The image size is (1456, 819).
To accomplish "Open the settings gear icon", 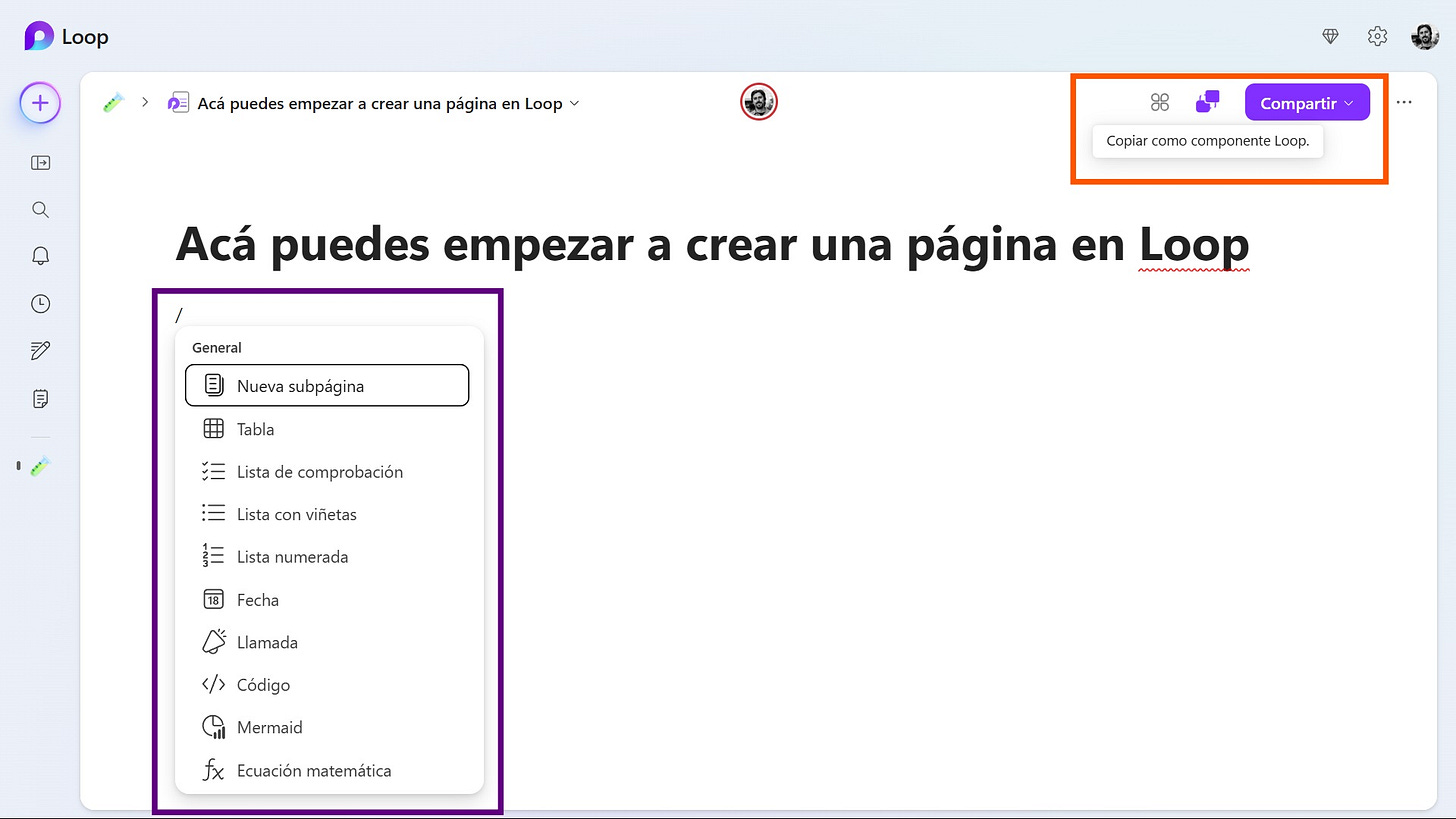I will tap(1377, 37).
